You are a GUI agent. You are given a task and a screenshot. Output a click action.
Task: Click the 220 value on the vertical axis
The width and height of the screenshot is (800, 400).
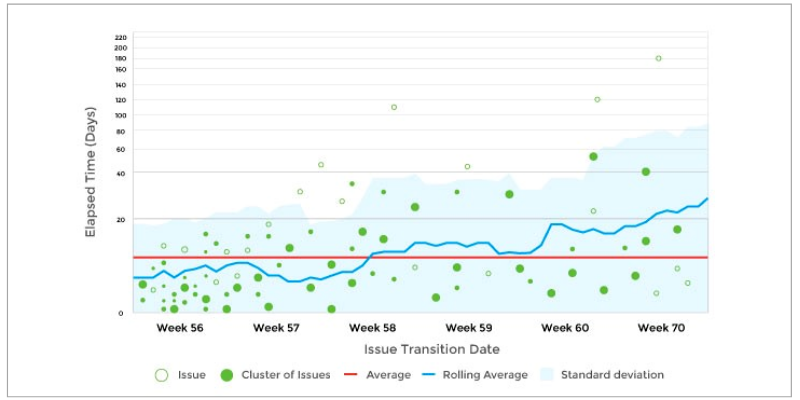click(x=120, y=37)
